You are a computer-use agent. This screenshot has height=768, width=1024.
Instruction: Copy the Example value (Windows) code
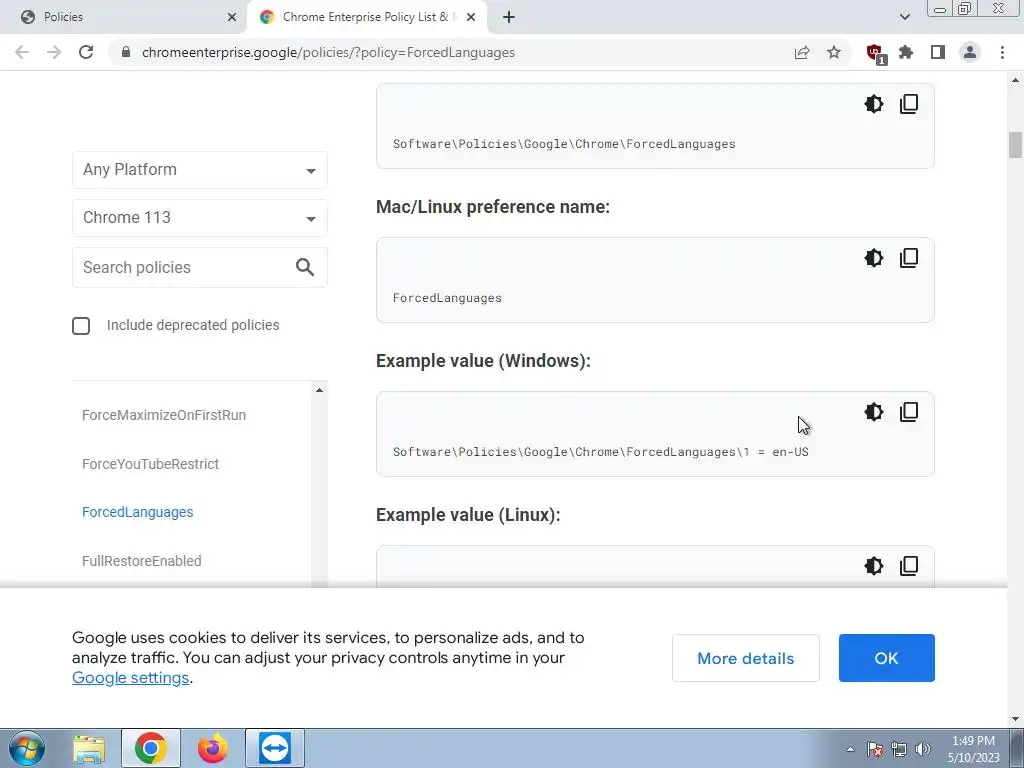[909, 412]
